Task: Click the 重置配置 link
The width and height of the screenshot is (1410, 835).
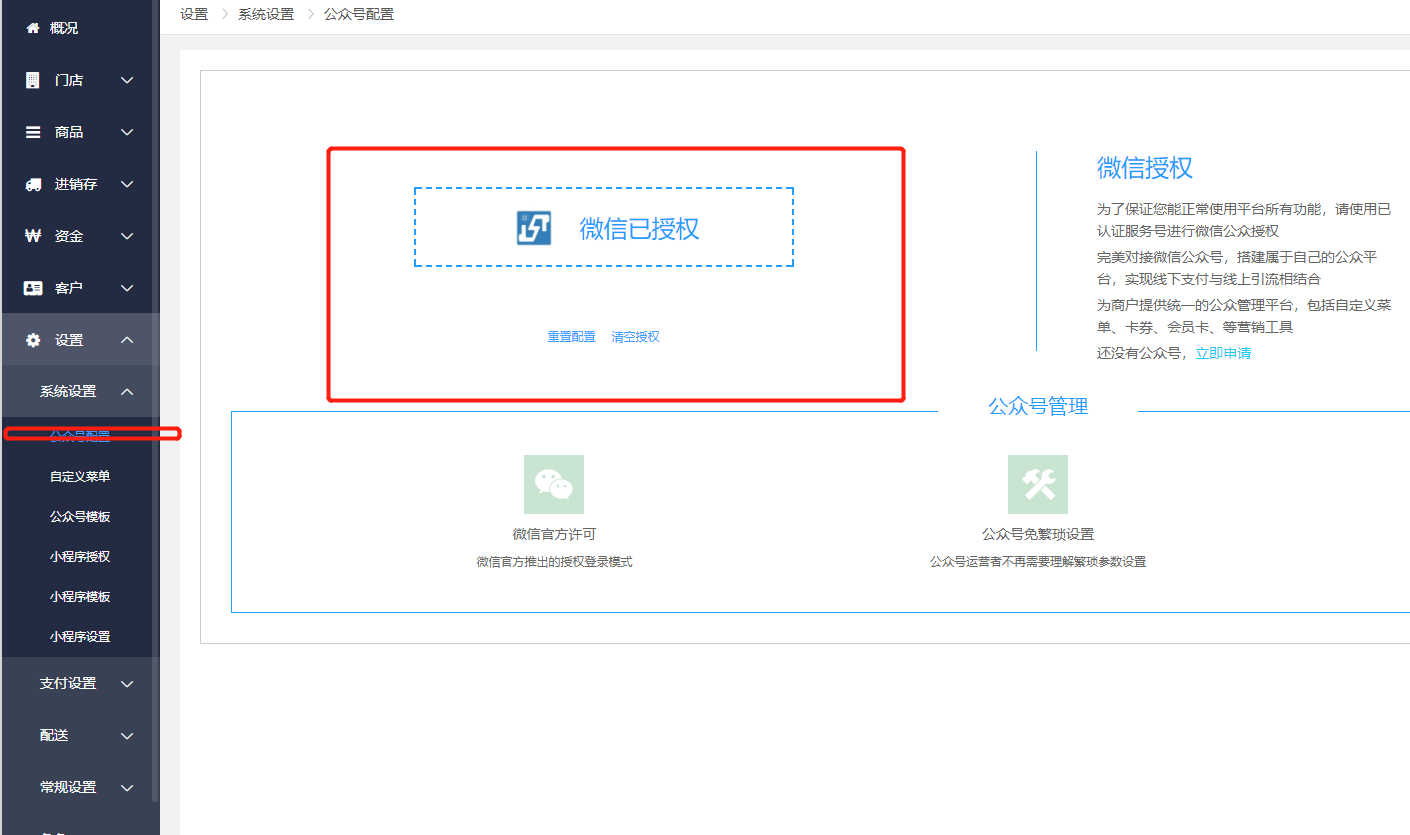Action: 571,337
